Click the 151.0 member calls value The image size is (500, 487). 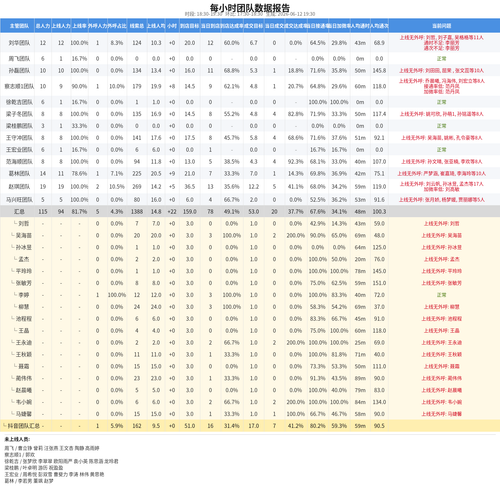(x=379, y=283)
